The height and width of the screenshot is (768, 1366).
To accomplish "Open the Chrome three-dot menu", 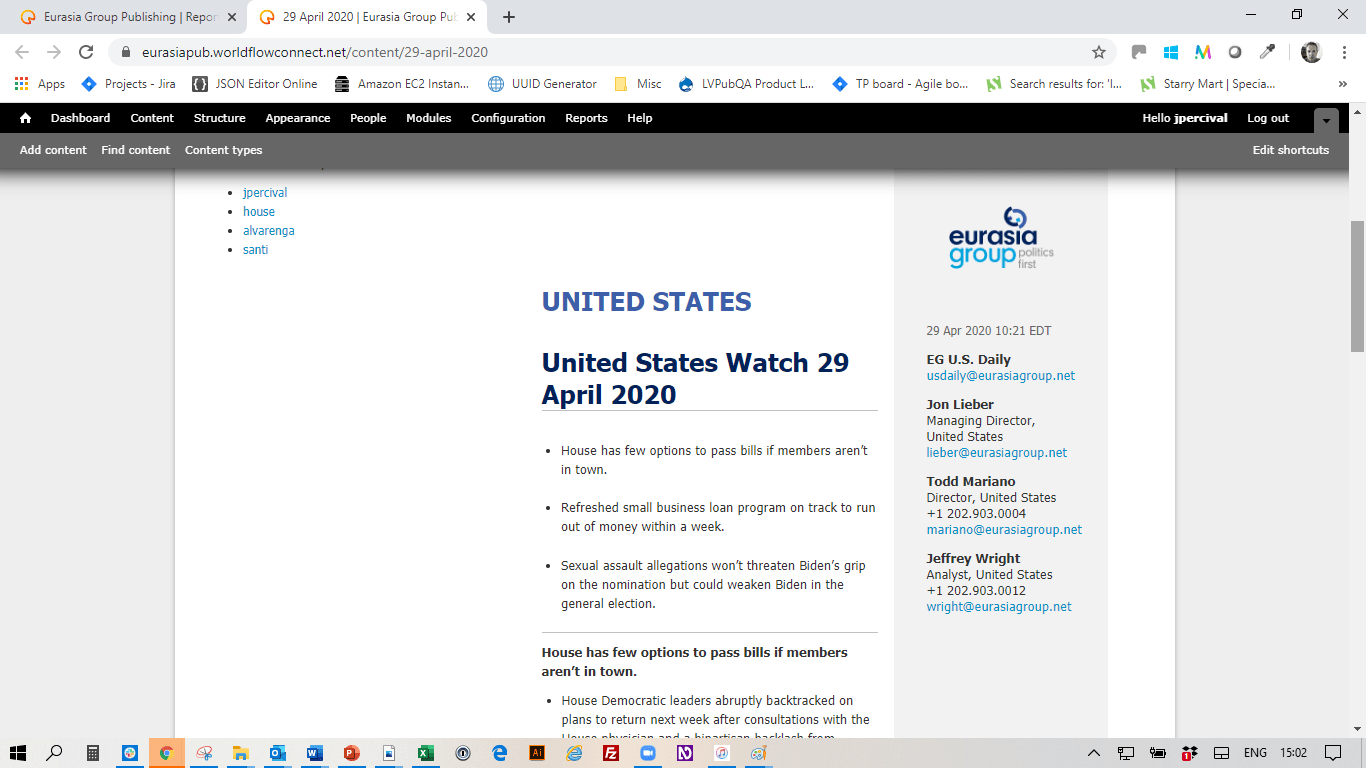I will (x=1343, y=52).
